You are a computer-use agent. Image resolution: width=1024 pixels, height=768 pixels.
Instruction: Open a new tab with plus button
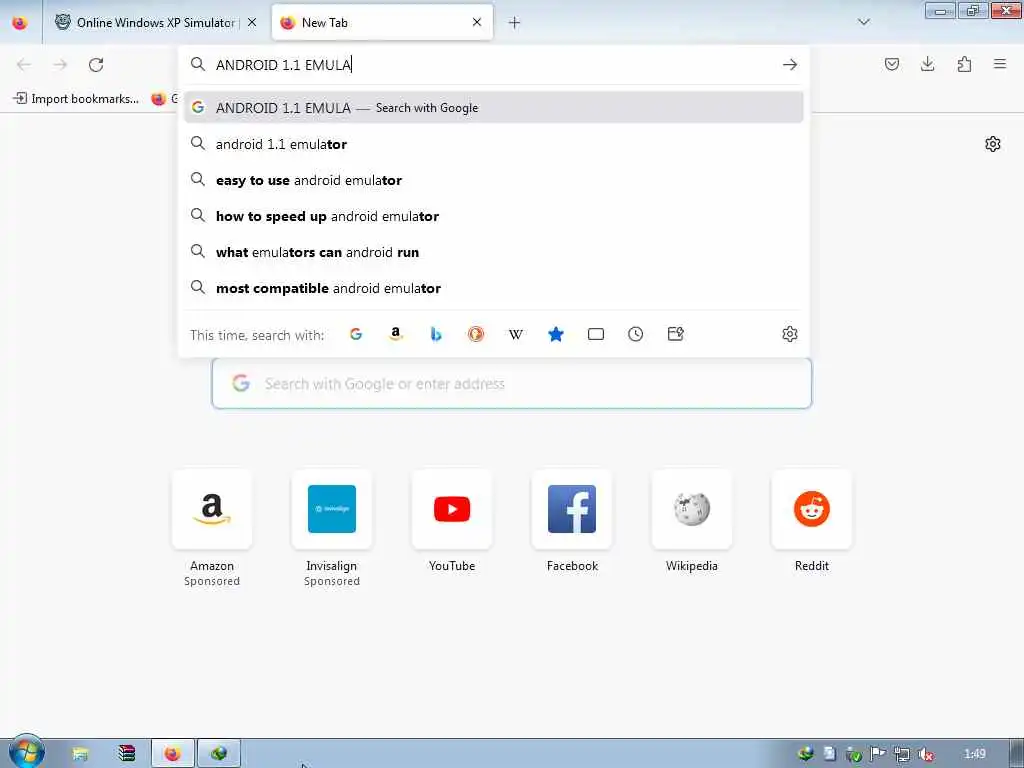point(514,23)
